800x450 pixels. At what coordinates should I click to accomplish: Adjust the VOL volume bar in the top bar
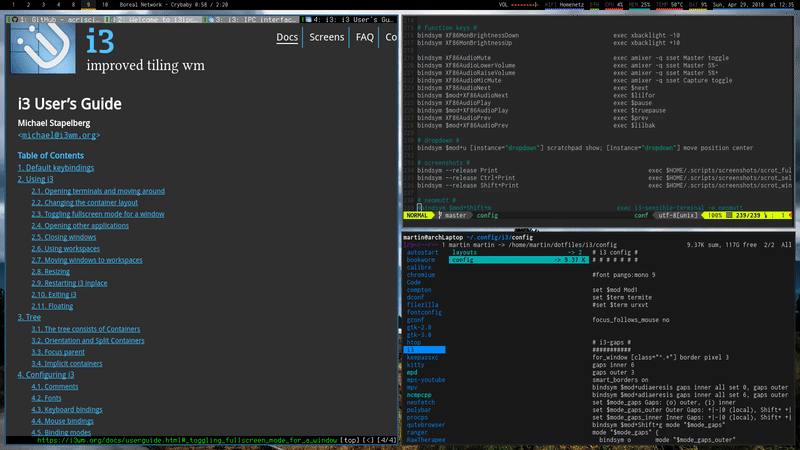(524, 5)
